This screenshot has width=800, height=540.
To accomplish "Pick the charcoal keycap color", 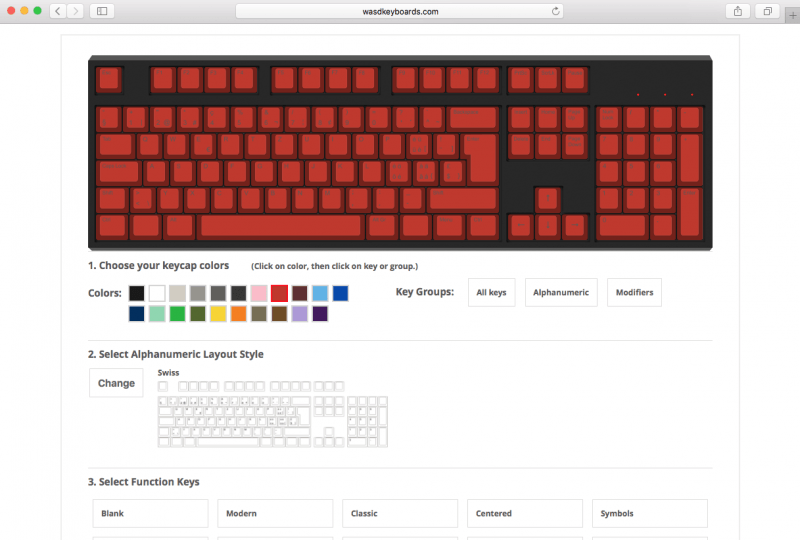I will click(238, 293).
